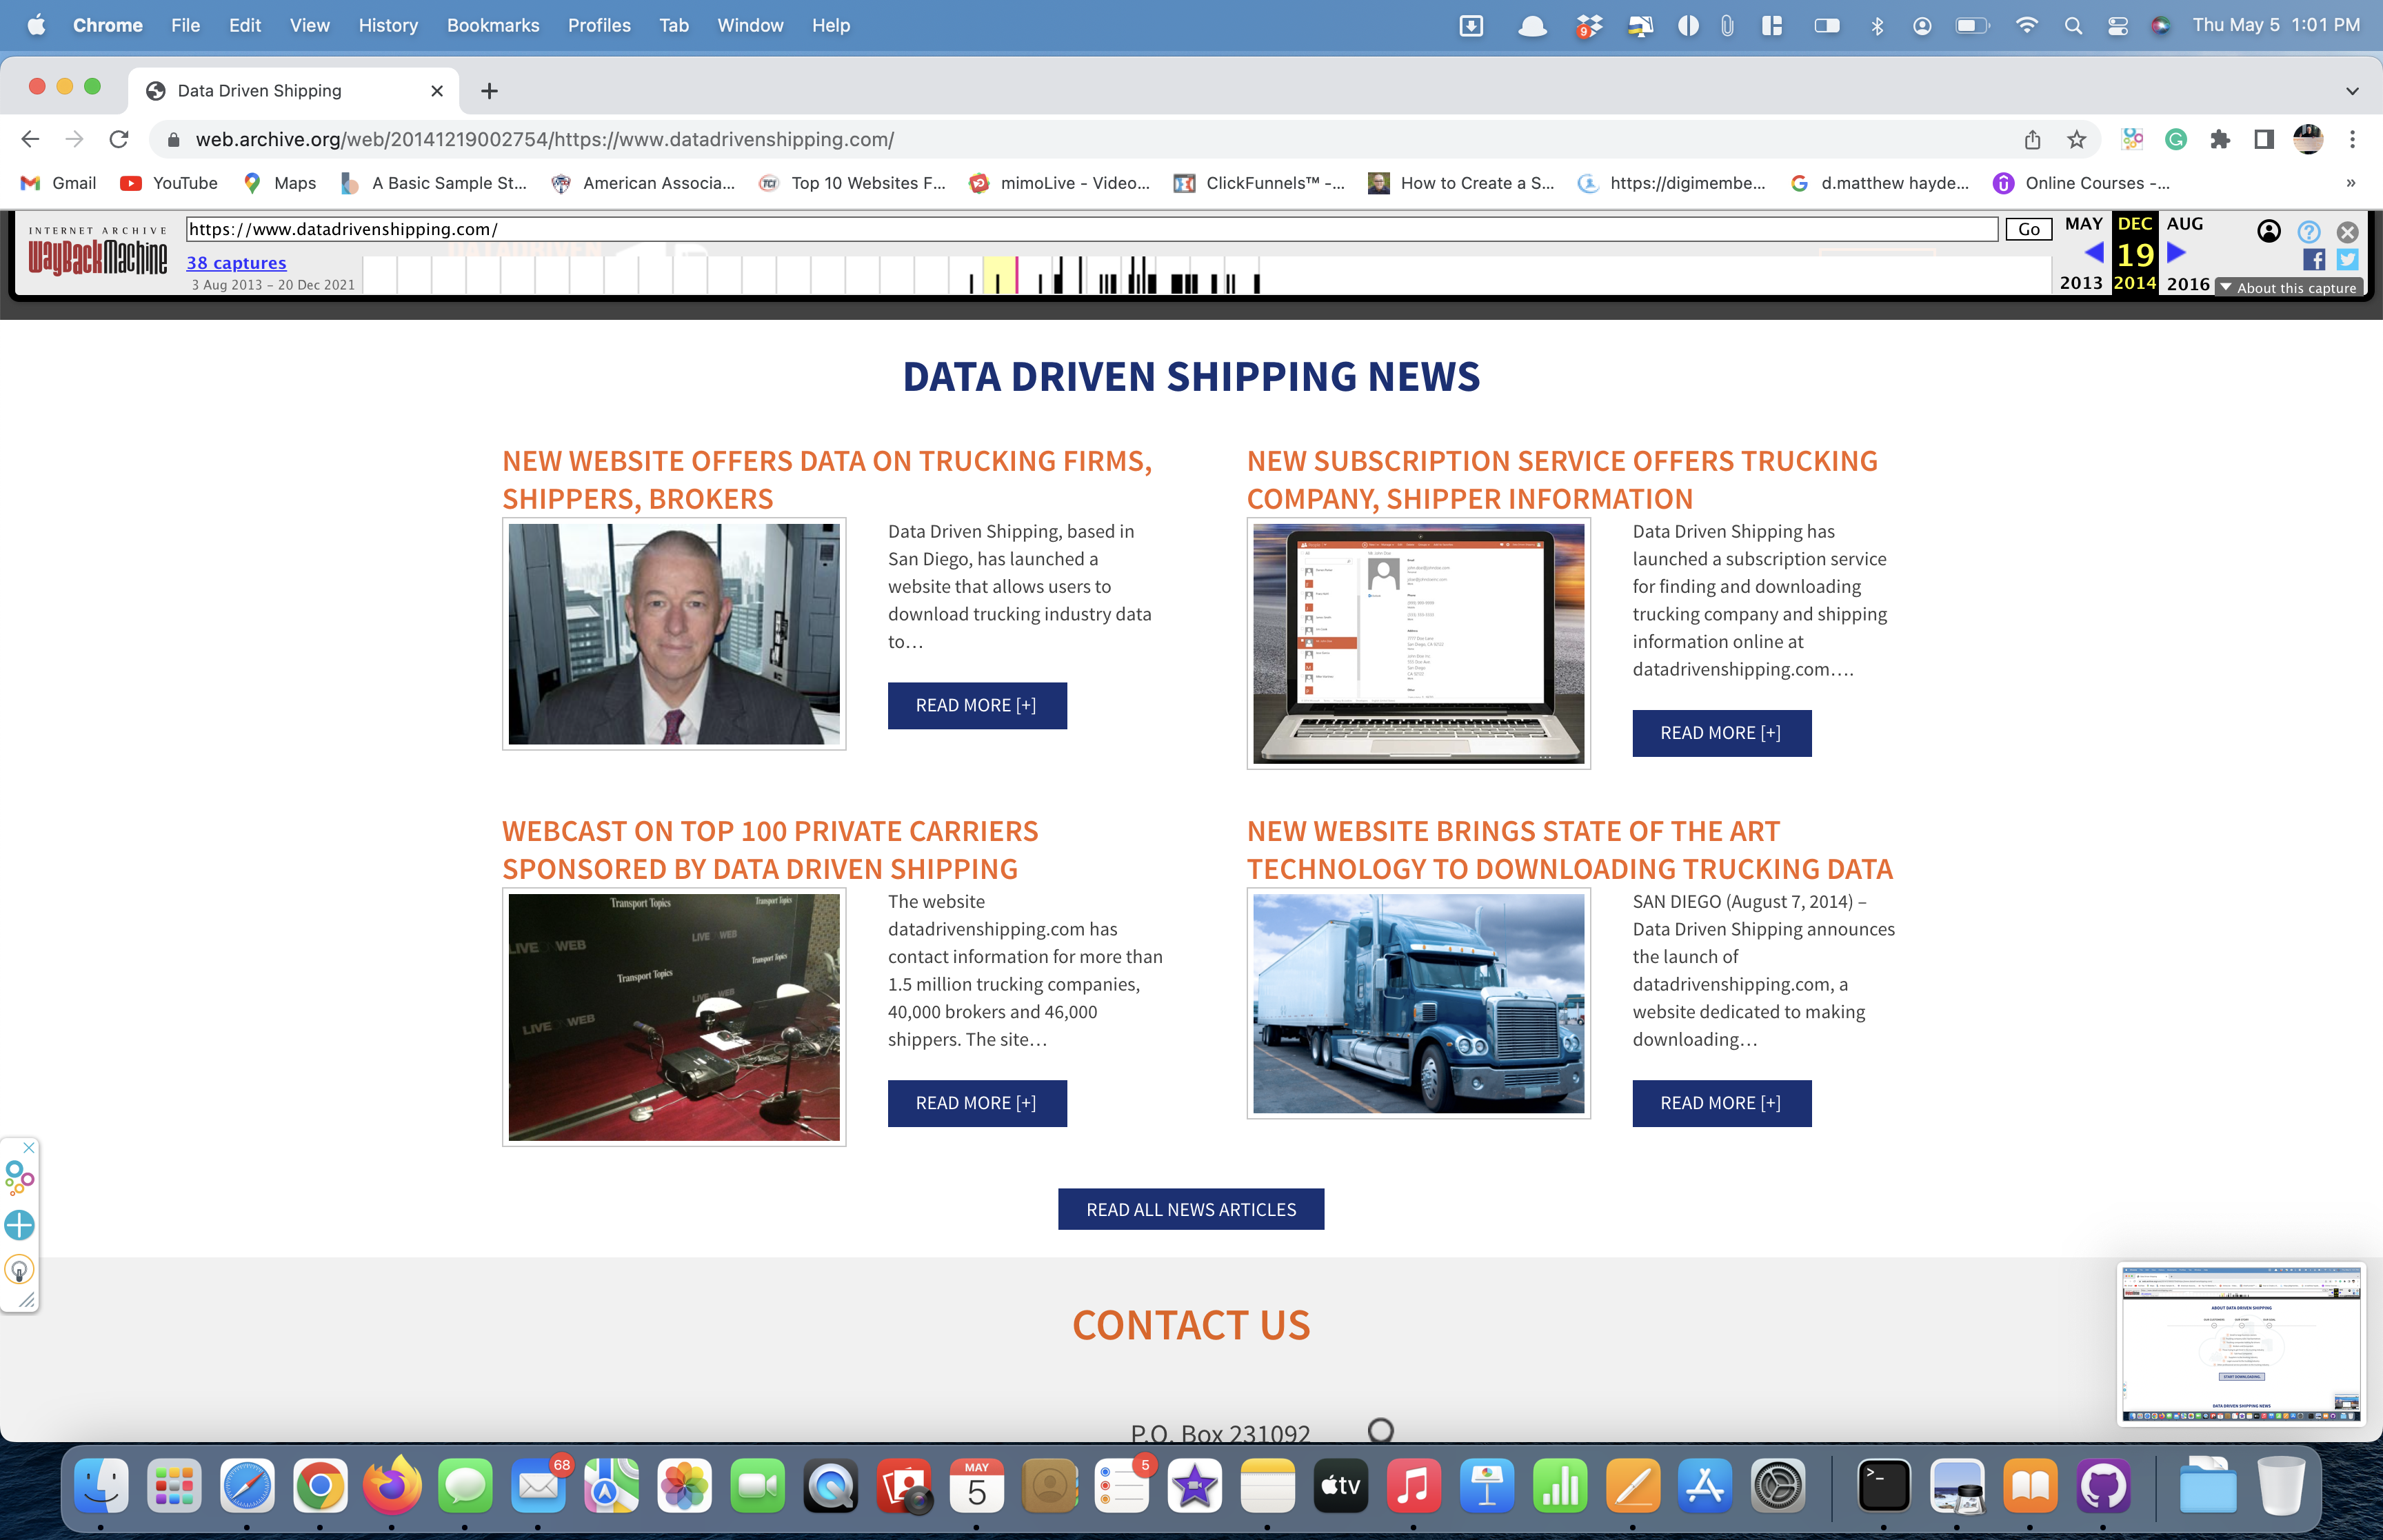2383x1540 pixels.
Task: Click the Wayback Machine help question icon
Action: click(x=2308, y=232)
